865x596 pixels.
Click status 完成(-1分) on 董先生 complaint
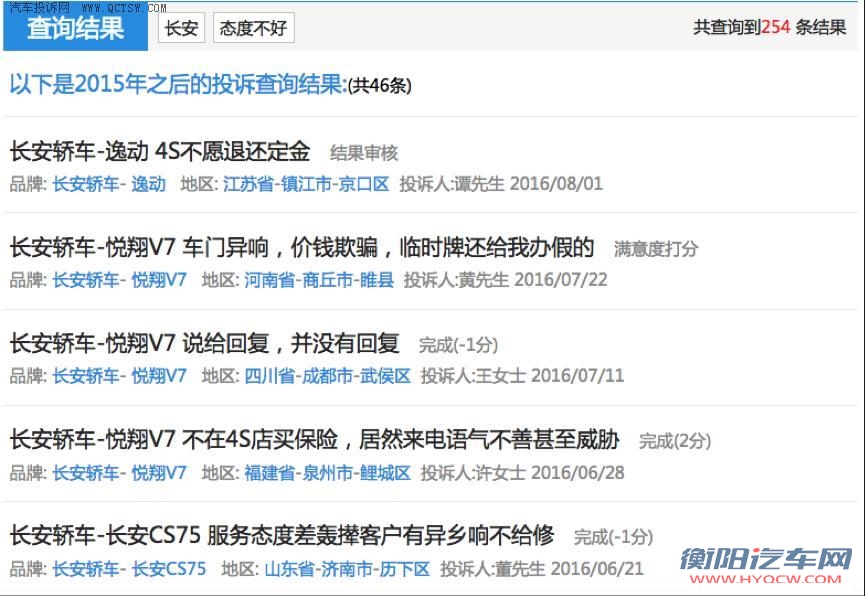[613, 537]
